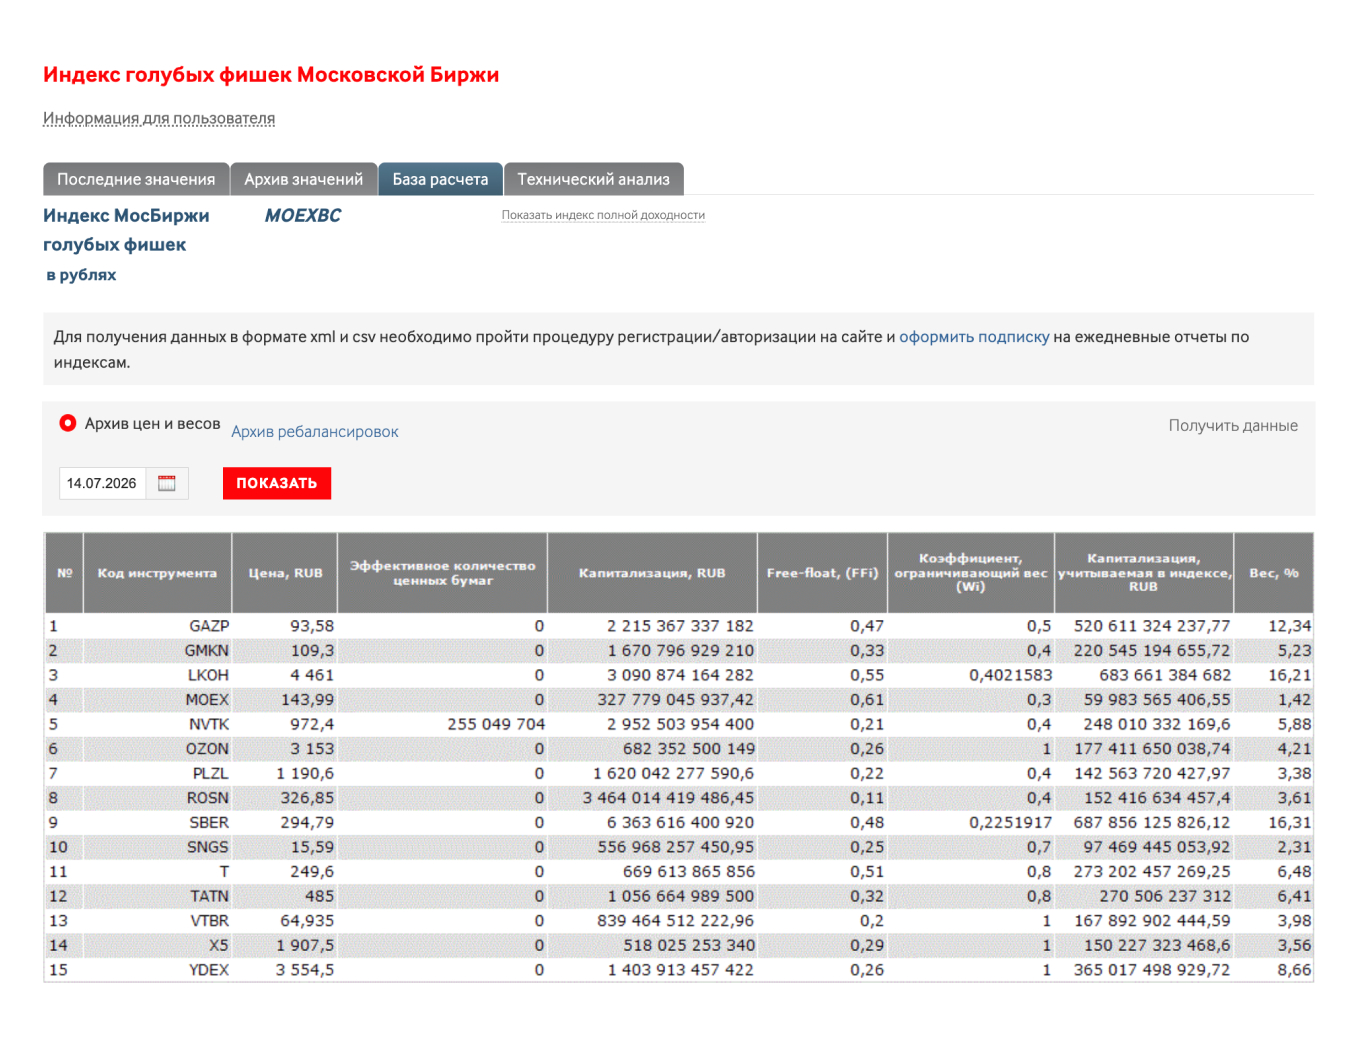Click the LKOH coefficient 0,4021583
The image size is (1360, 1049).
pyautogui.click(x=1010, y=675)
